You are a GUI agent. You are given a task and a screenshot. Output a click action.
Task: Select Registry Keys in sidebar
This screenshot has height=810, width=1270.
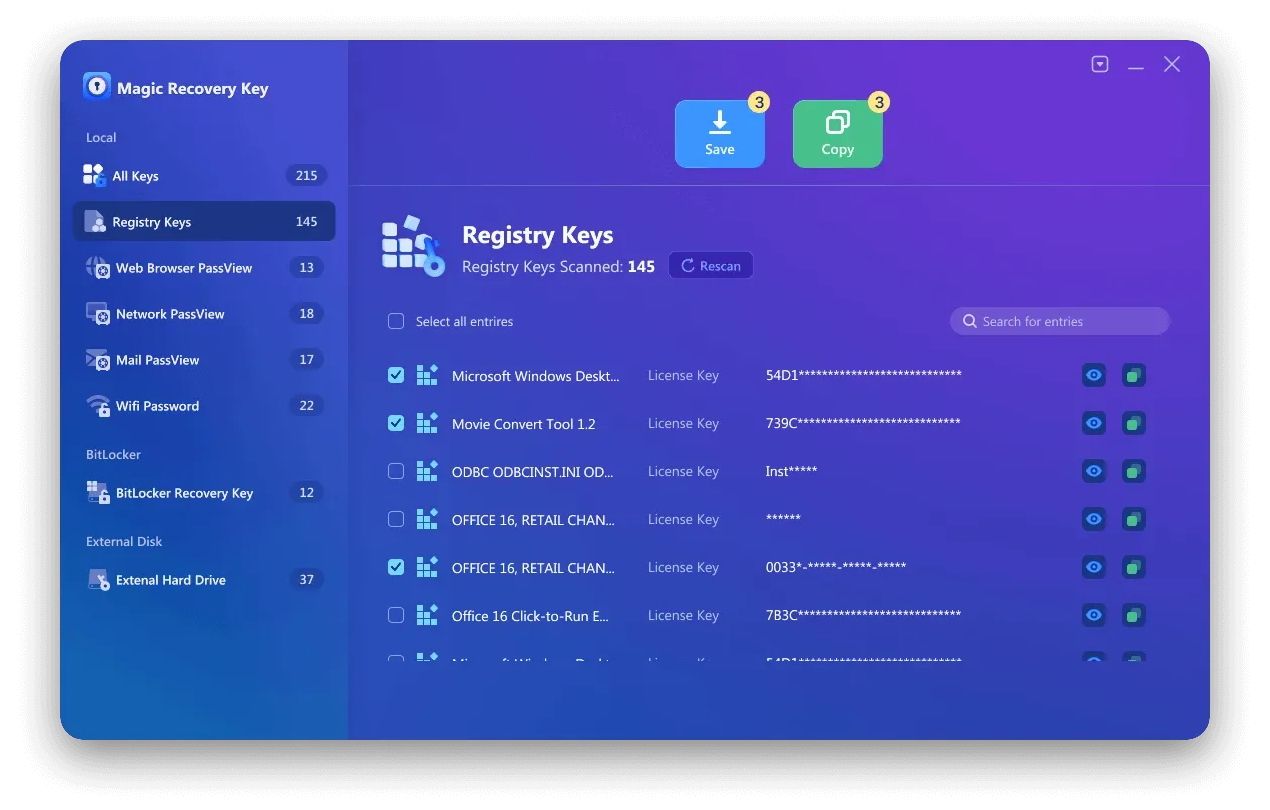coord(204,222)
